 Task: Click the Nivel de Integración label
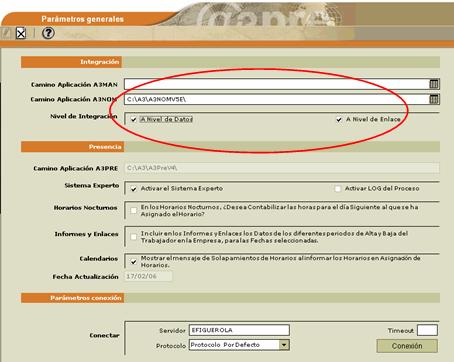84,116
